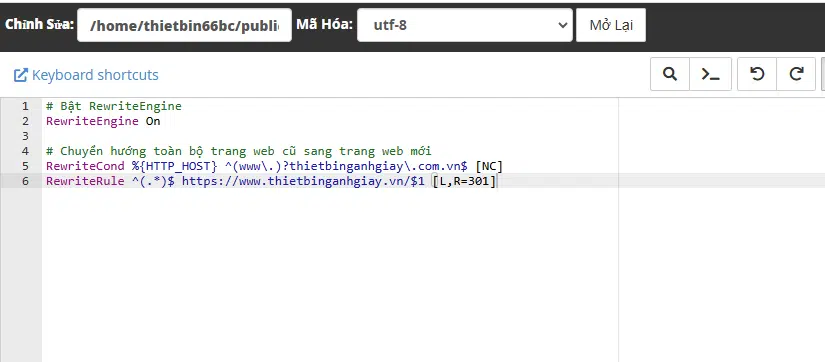Open the Keyboard shortcuts link
The height and width of the screenshot is (362, 825).
tap(86, 75)
